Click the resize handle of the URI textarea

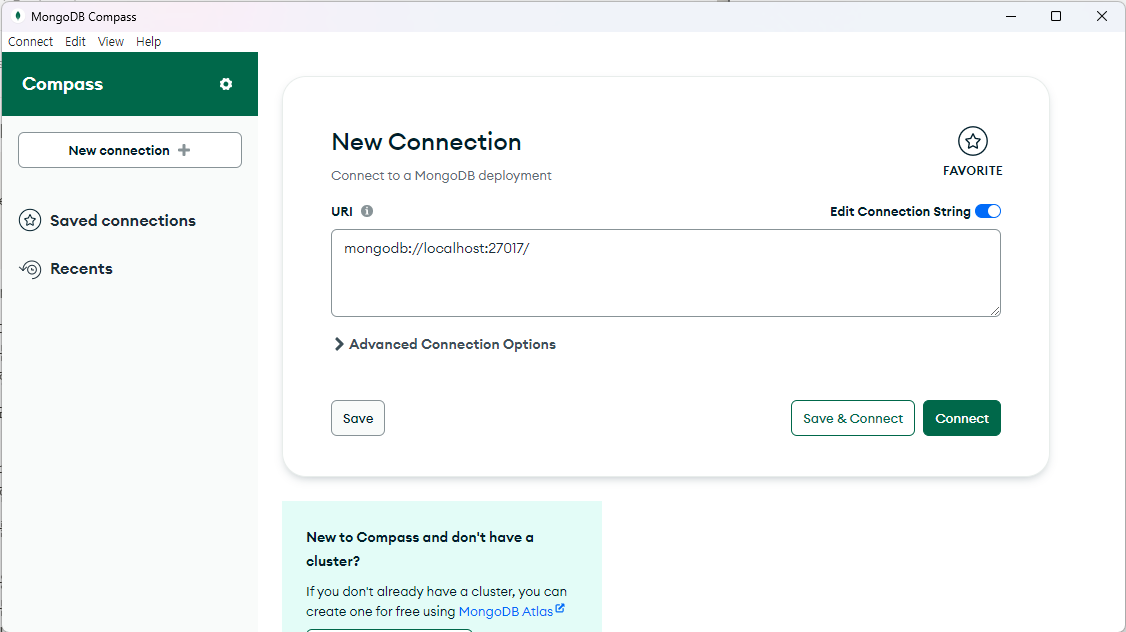point(995,310)
